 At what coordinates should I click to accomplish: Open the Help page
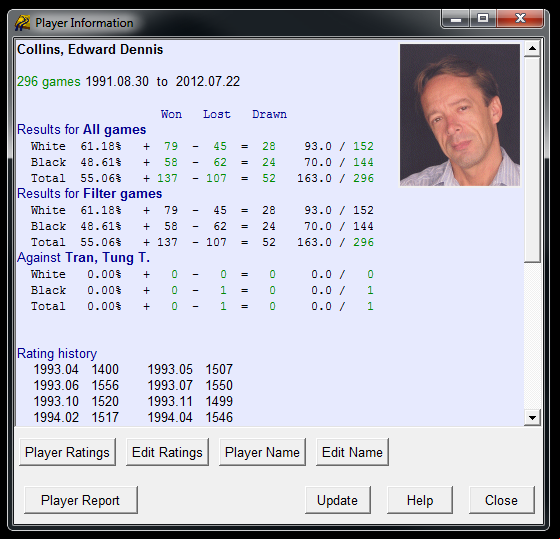point(420,500)
